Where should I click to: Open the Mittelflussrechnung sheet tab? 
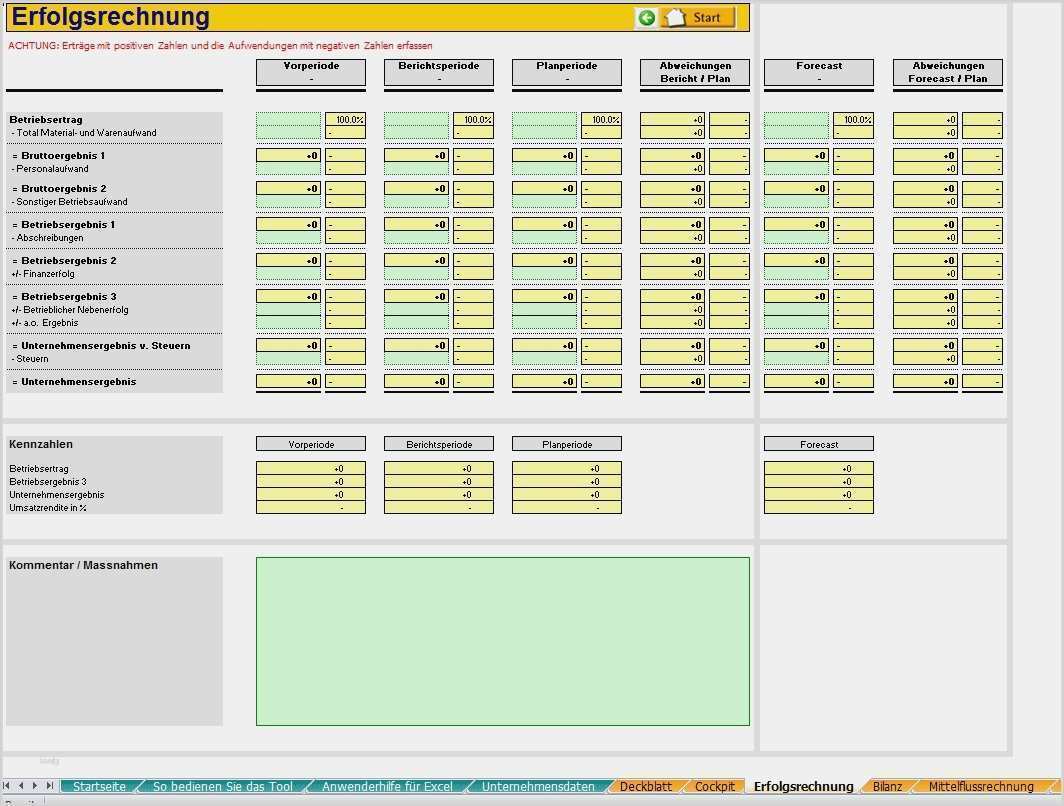tap(981, 786)
